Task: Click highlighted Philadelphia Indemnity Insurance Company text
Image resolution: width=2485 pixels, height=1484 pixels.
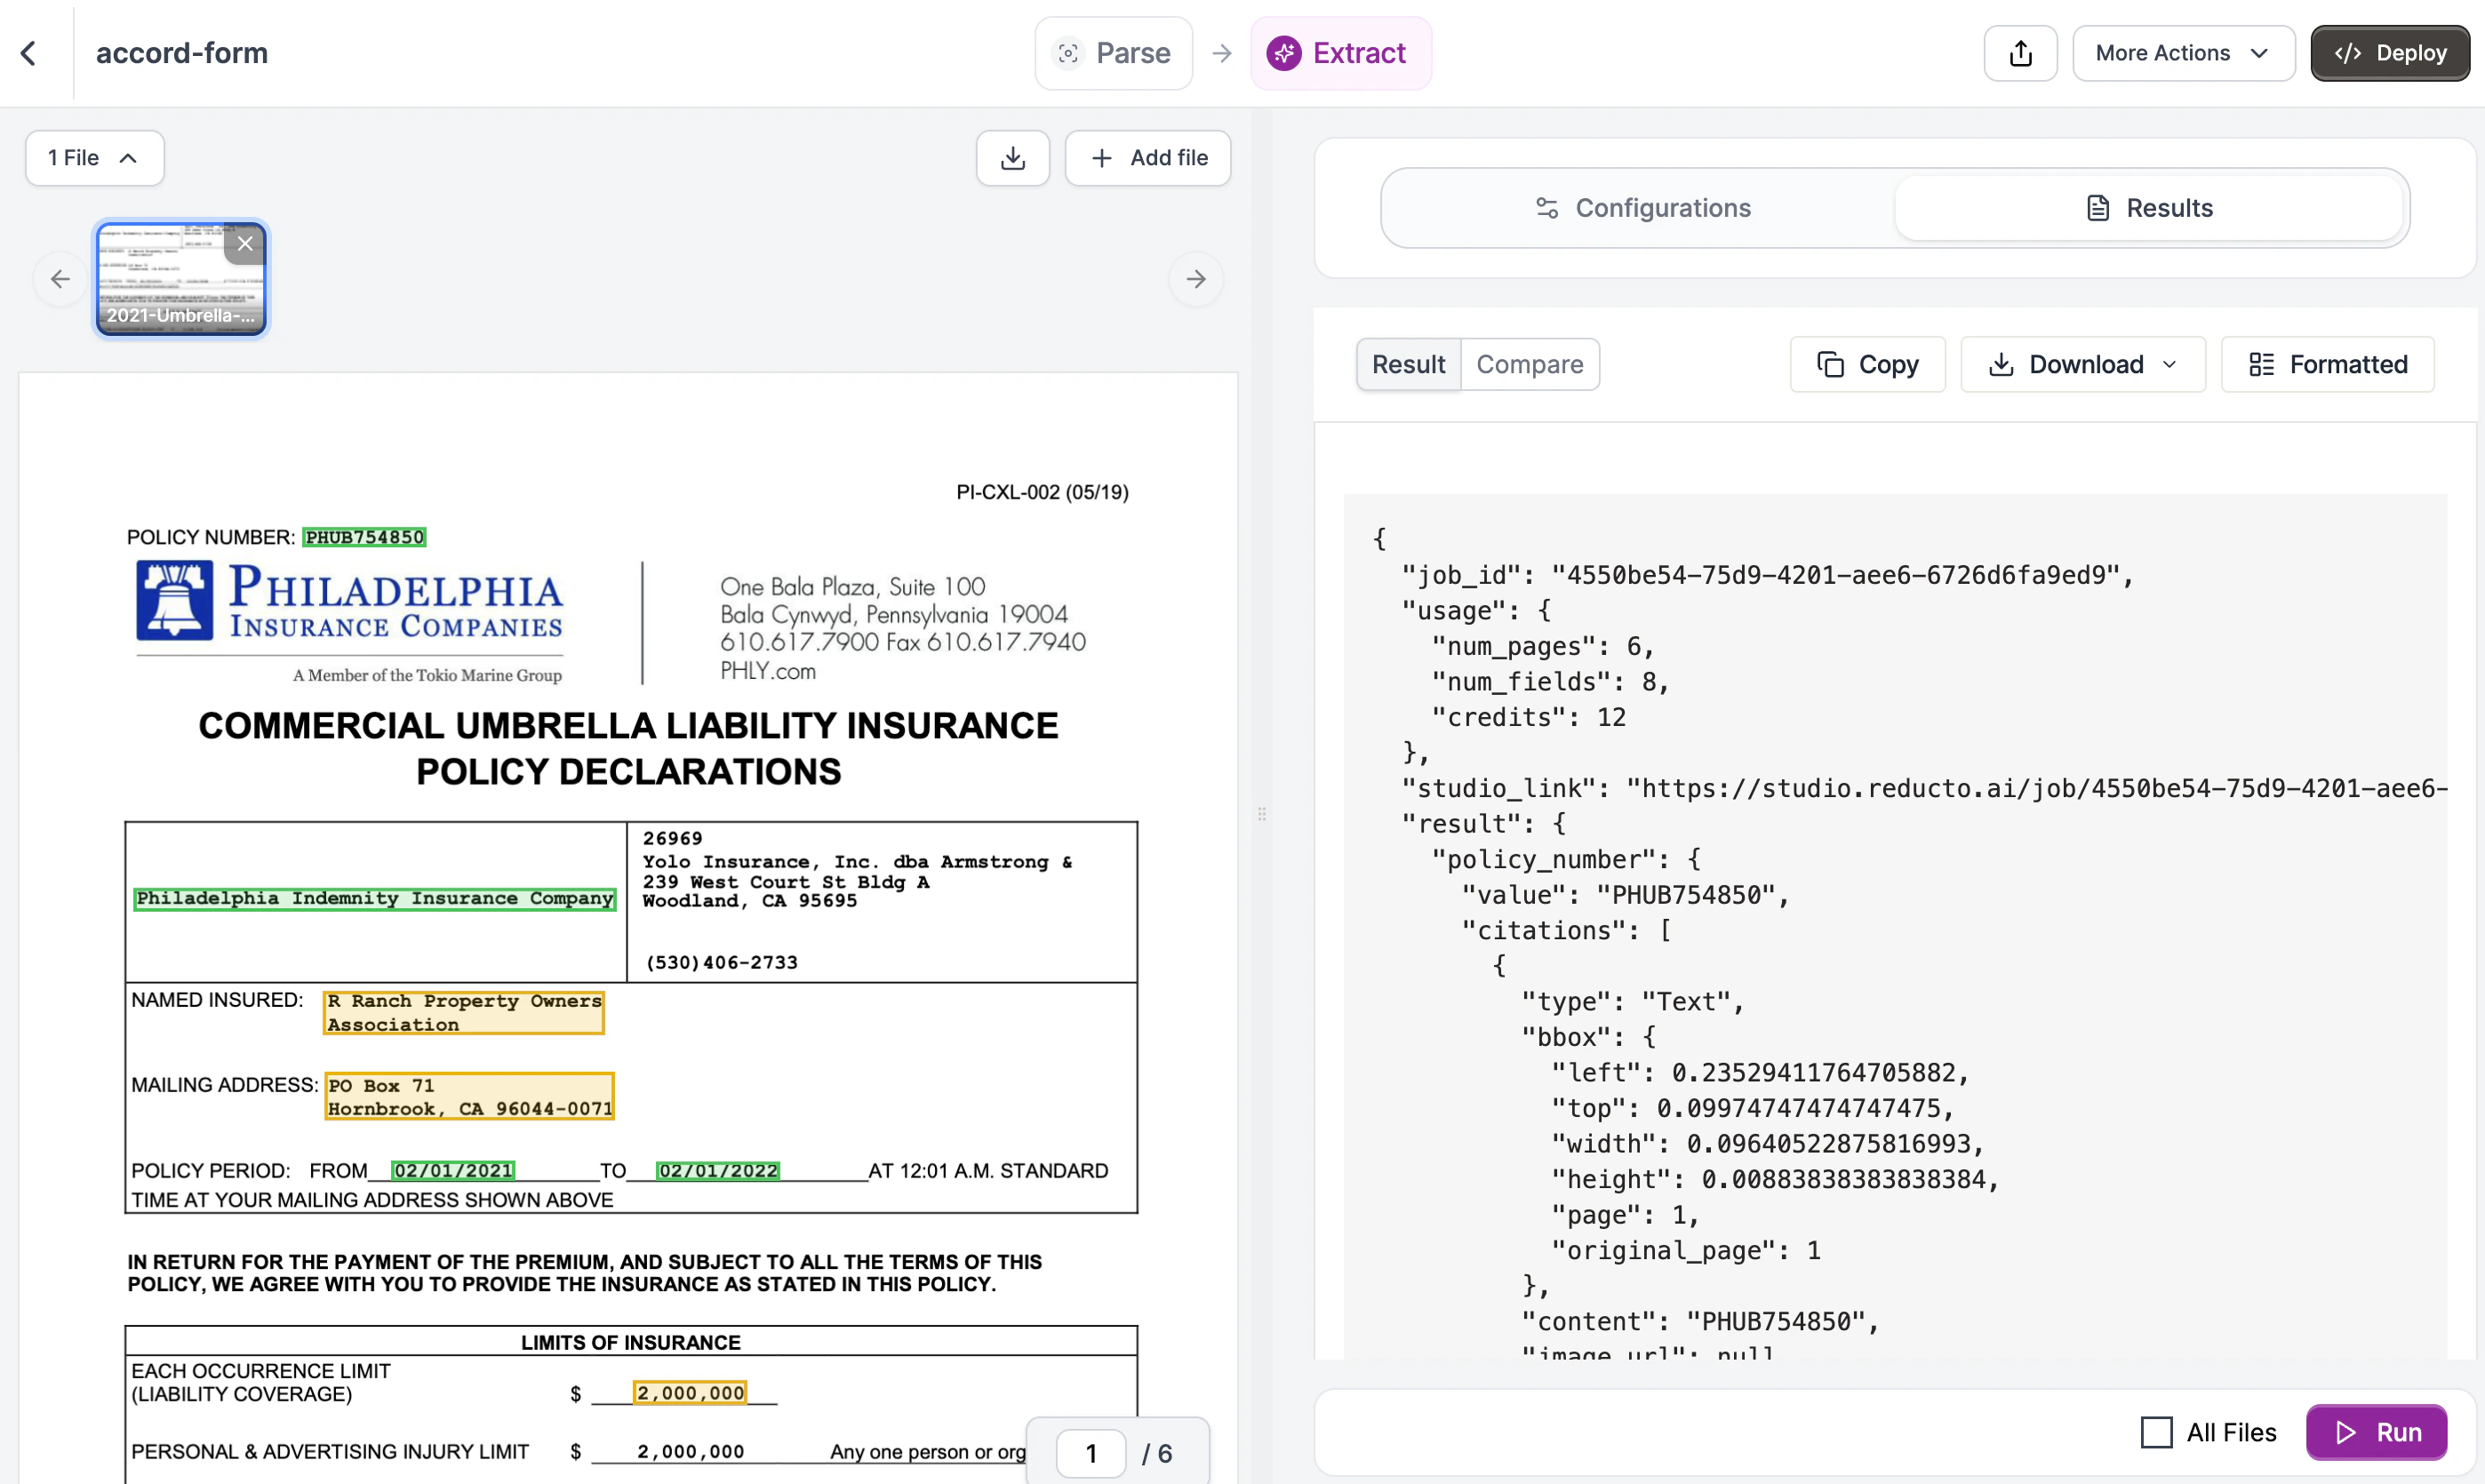Action: click(374, 898)
